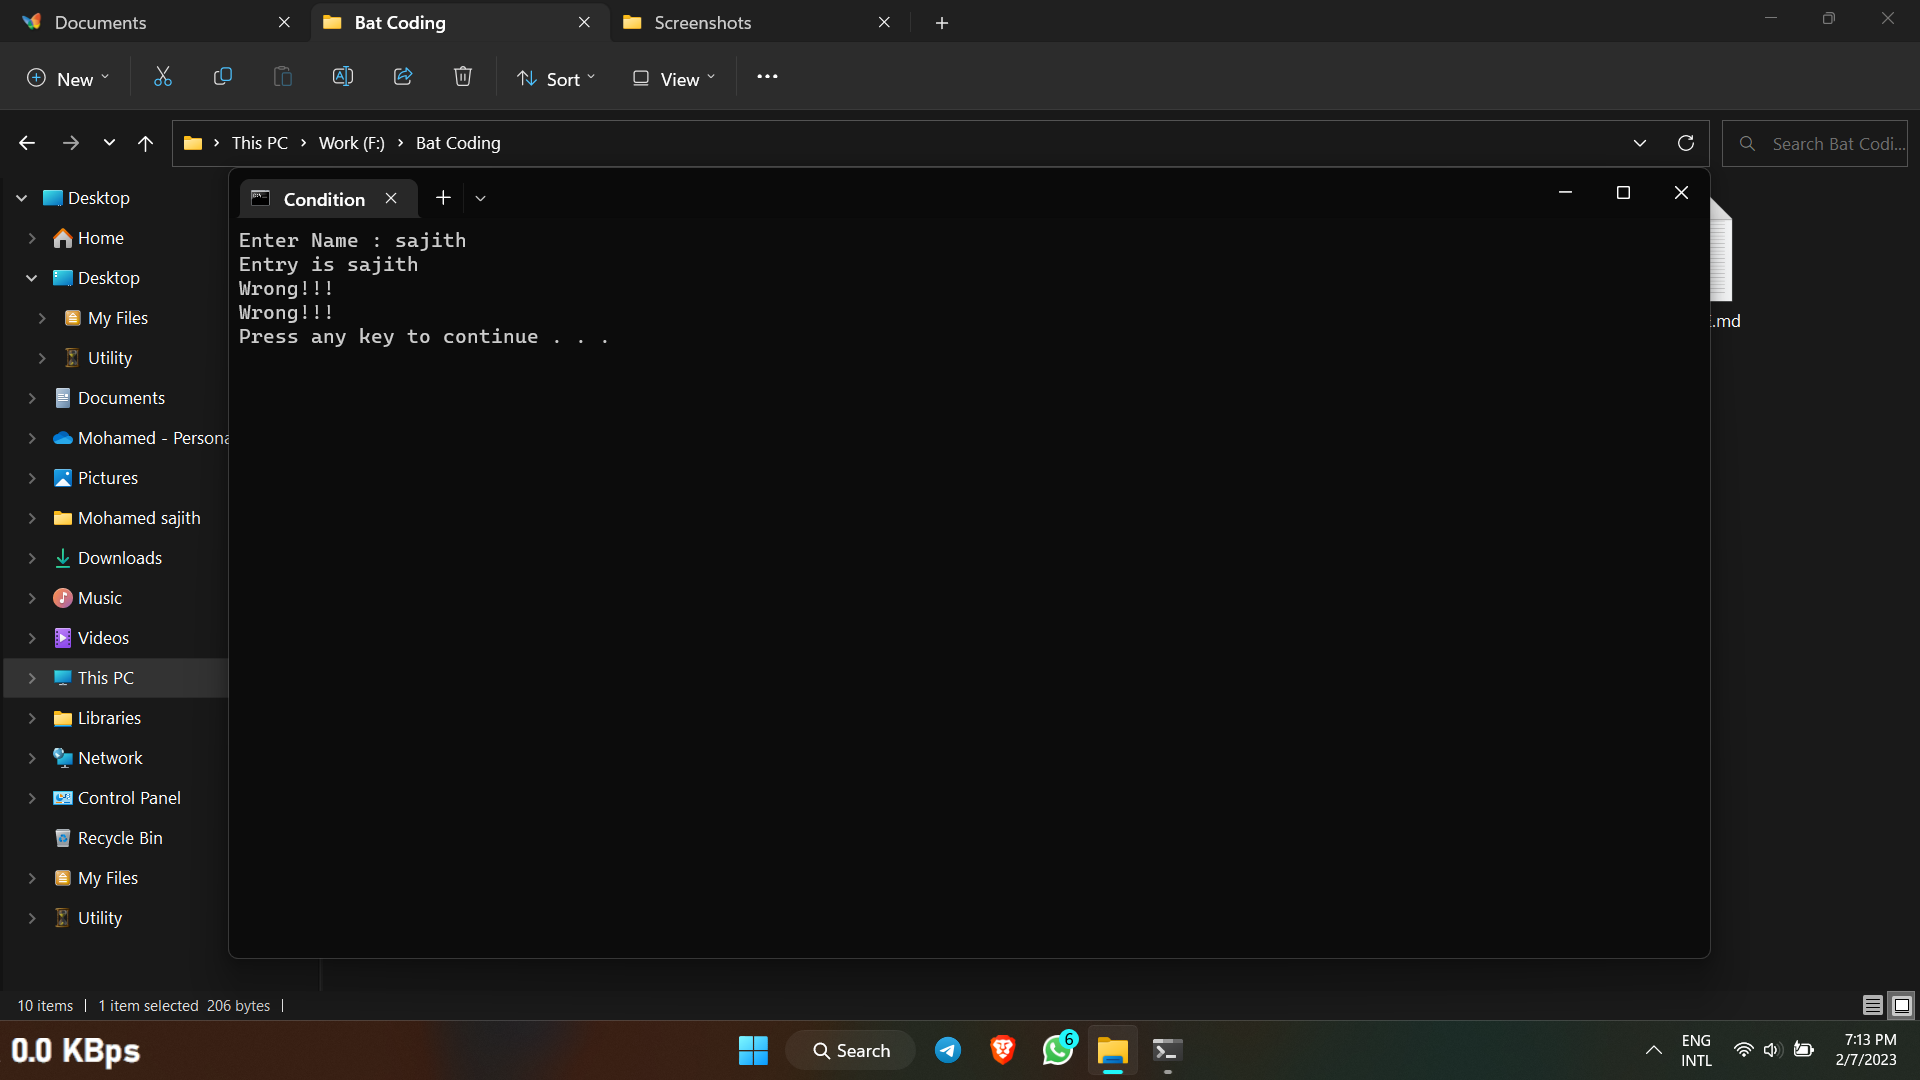The image size is (1920, 1080).
Task: Open WhatsApp from the taskbar
Action: point(1058,1050)
